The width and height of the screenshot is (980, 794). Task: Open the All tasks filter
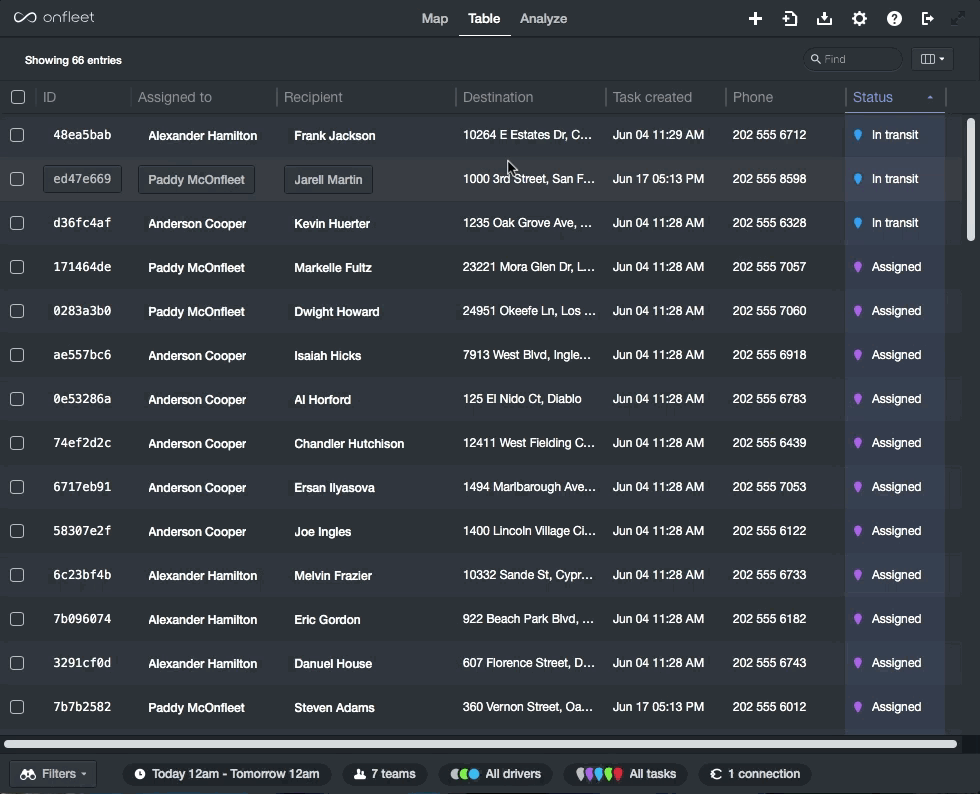(x=625, y=774)
